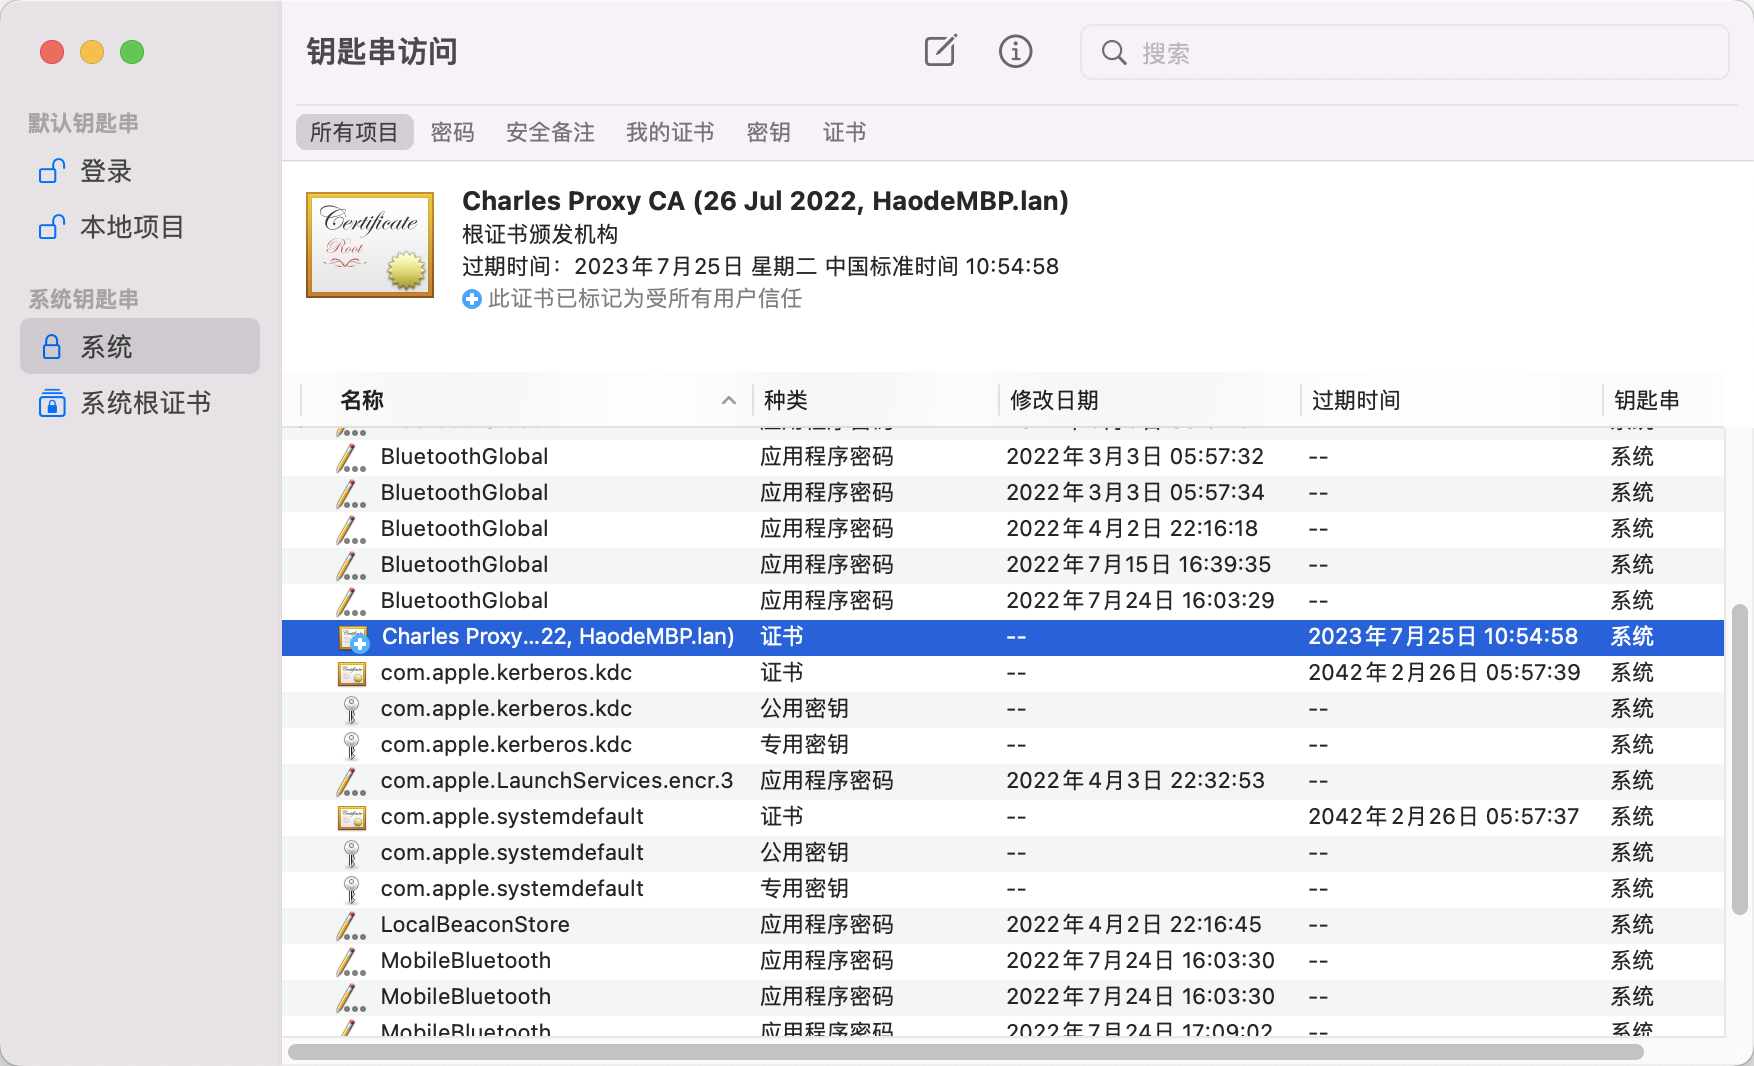Click the 2022年4月3日 22:32:53 date cell
This screenshot has height=1066, width=1754.
click(1135, 781)
